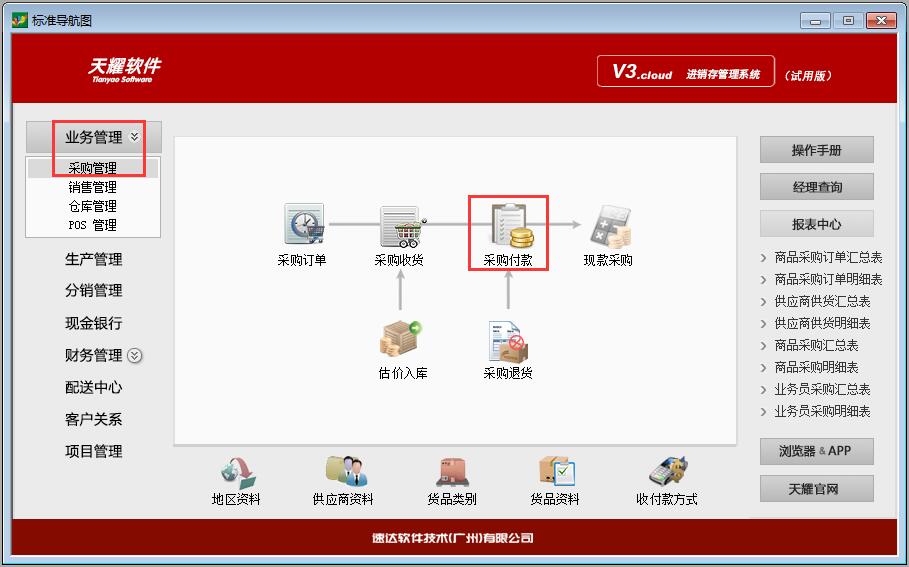Viewport: 909px width, 567px height.
Task: Click the 采购订单 text label
Action: pos(301,260)
